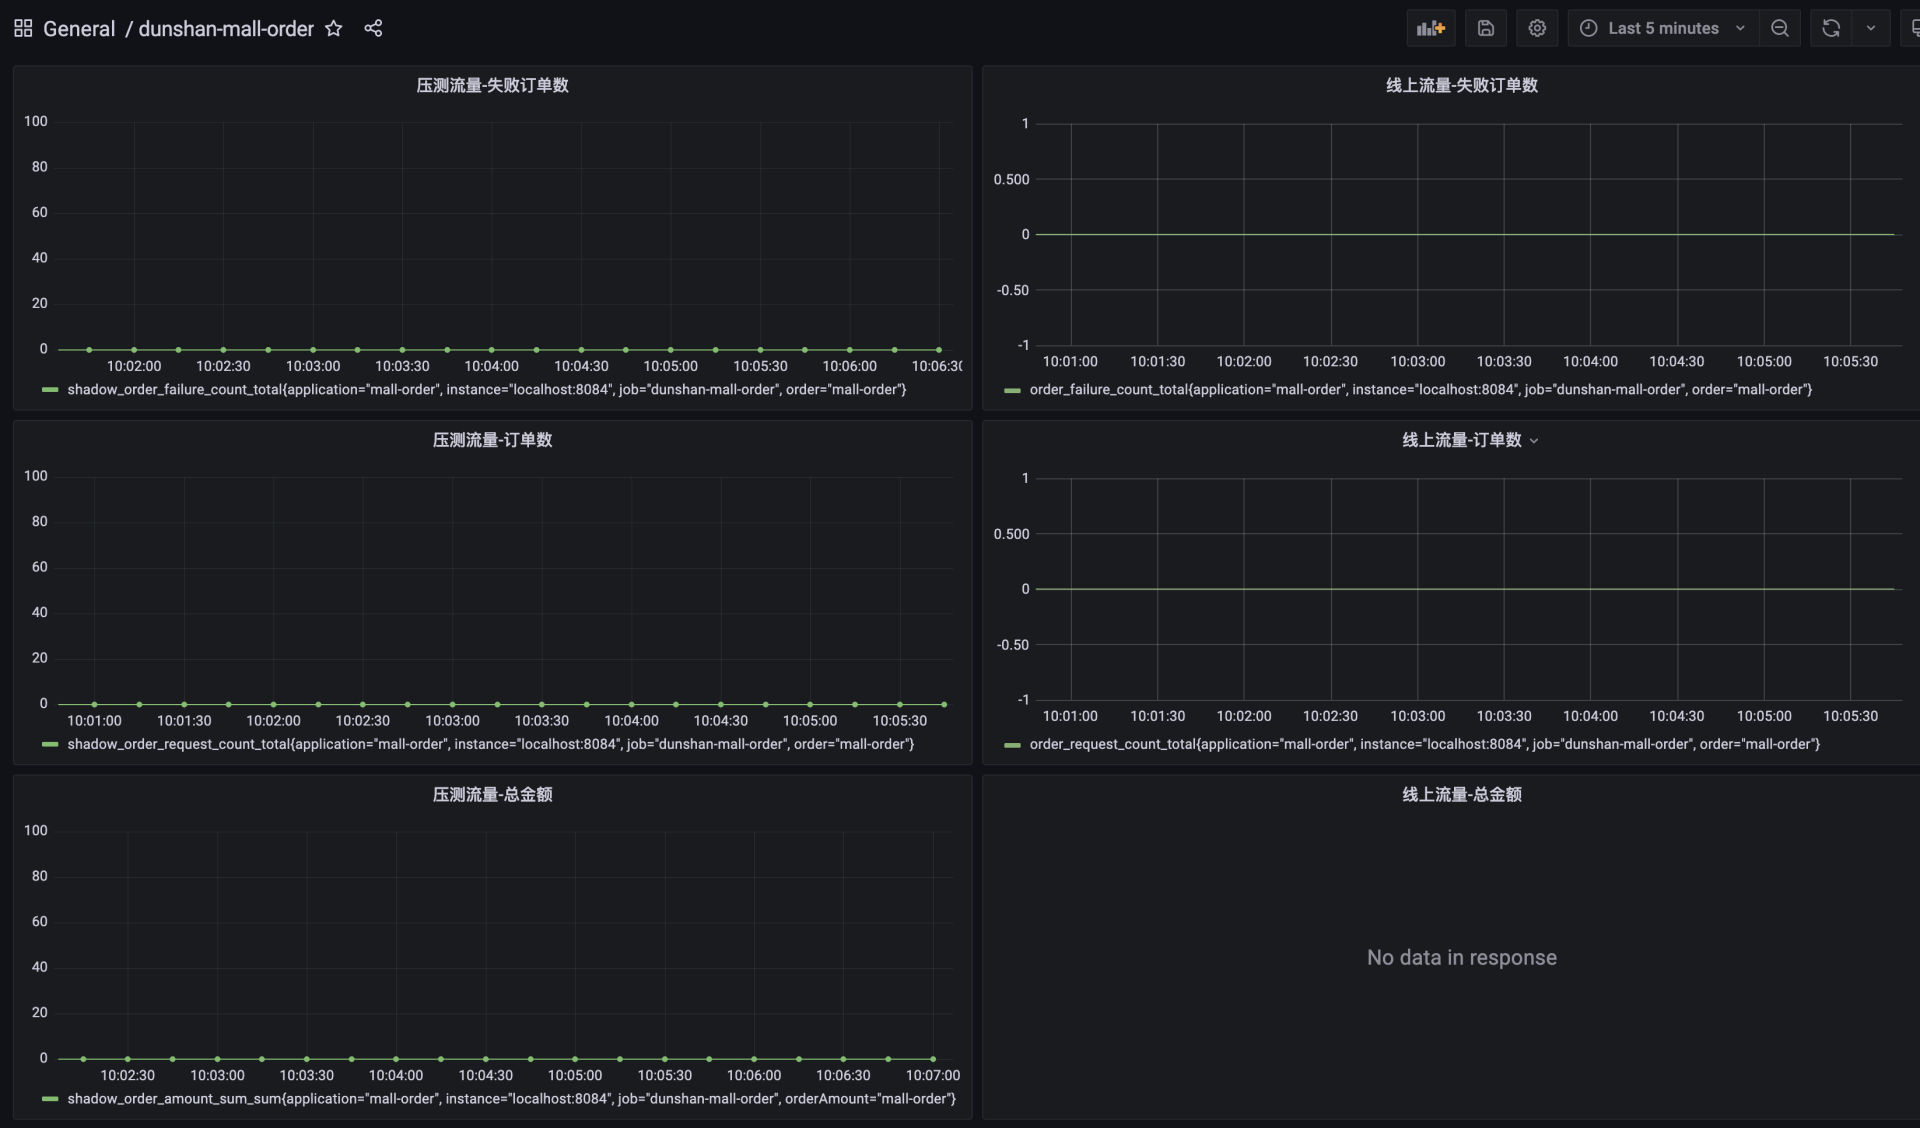Toggle order_failure_count_total legend series

tap(1420, 389)
